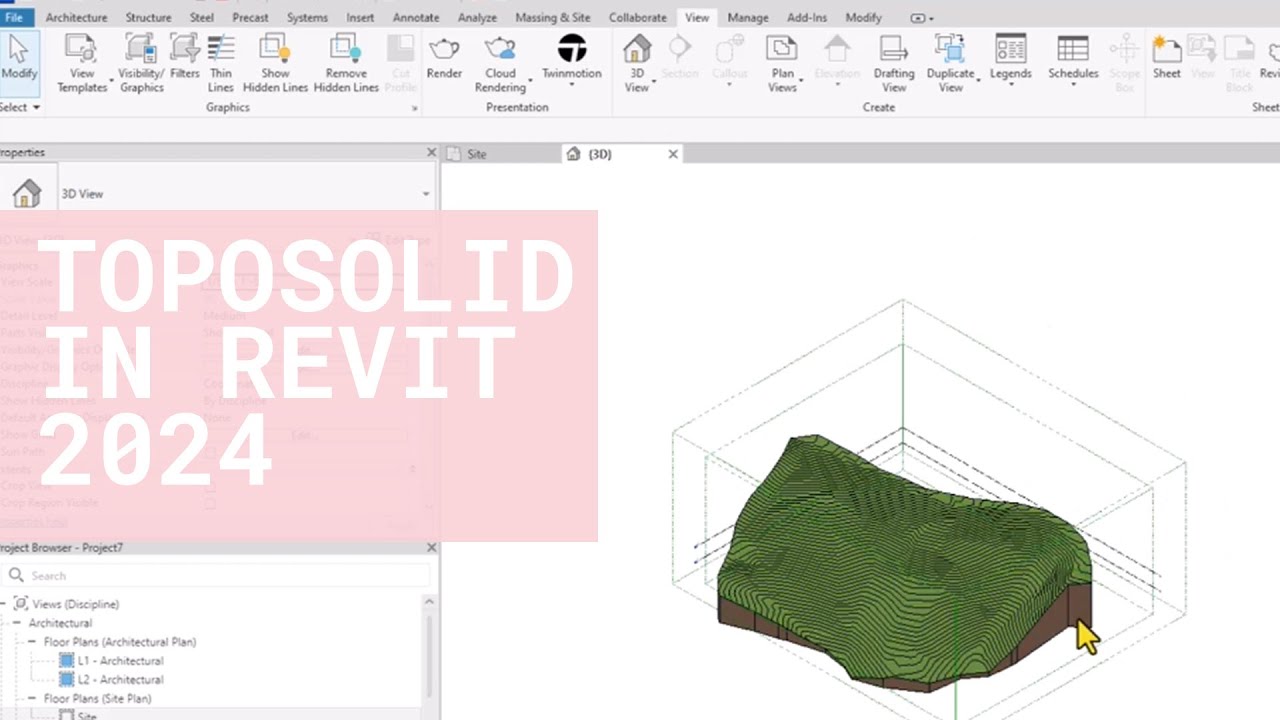This screenshot has width=1280, height=720.
Task: Open the Steel tab
Action: point(202,17)
